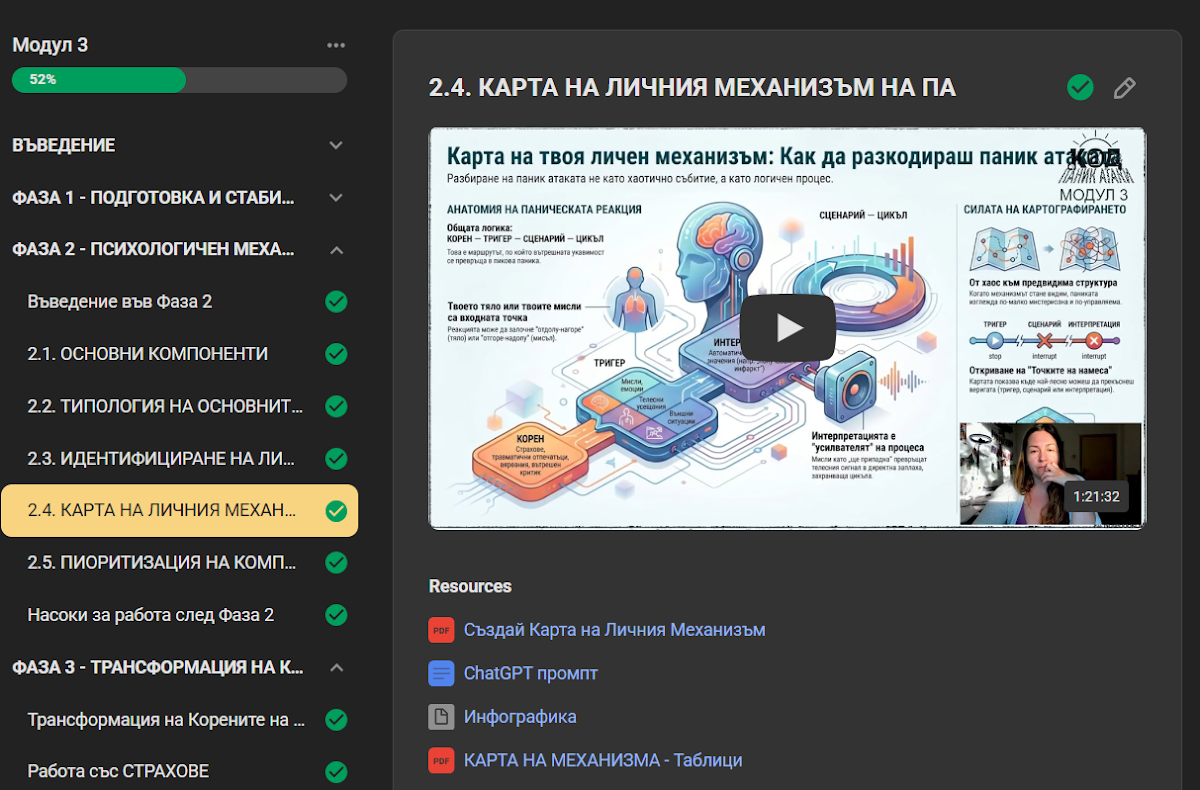
Task: Open lesson Трансформация на Корените
Action: [x=166, y=719]
